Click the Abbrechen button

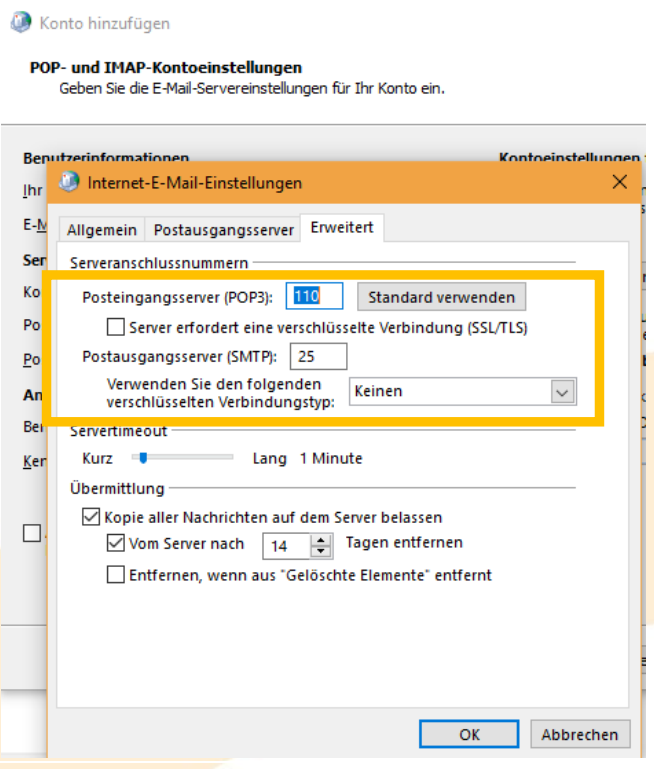(x=579, y=734)
